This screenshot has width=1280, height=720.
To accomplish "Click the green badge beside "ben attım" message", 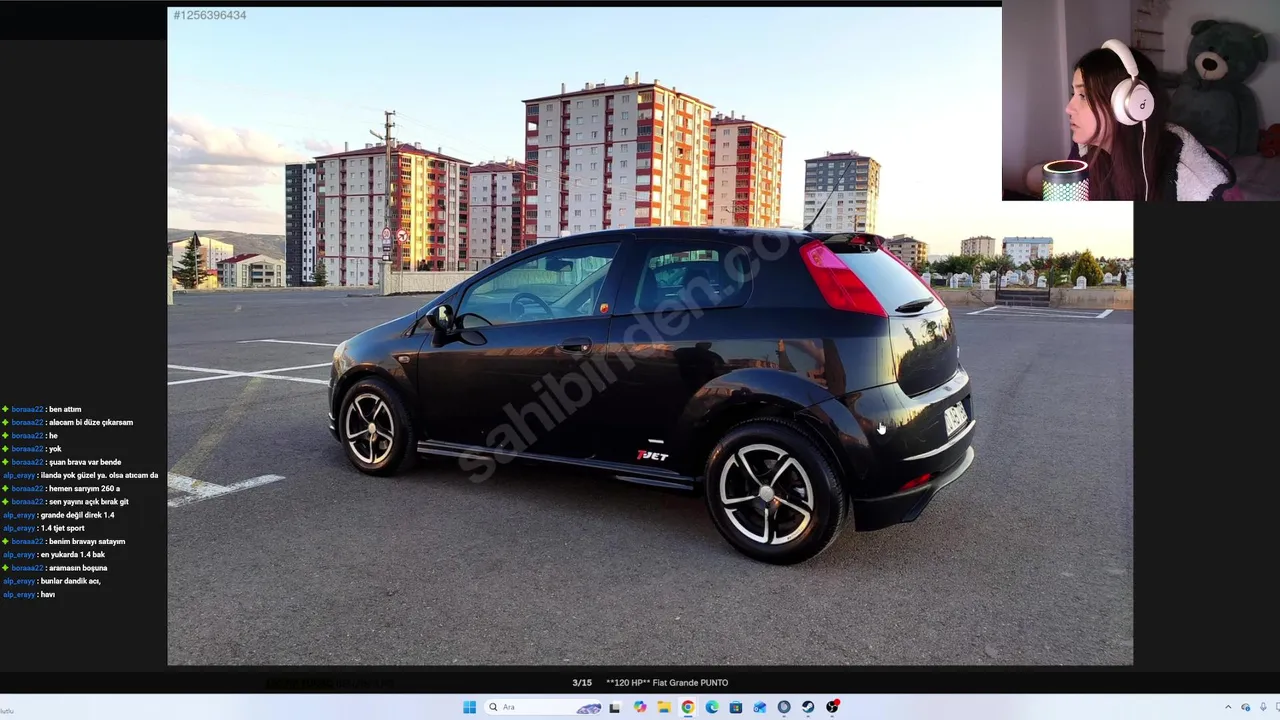I will (x=5, y=409).
